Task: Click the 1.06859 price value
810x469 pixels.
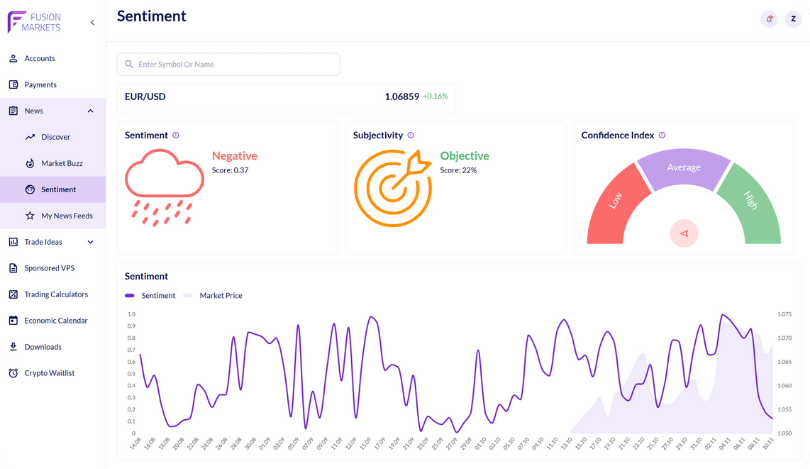Action: (x=402, y=97)
